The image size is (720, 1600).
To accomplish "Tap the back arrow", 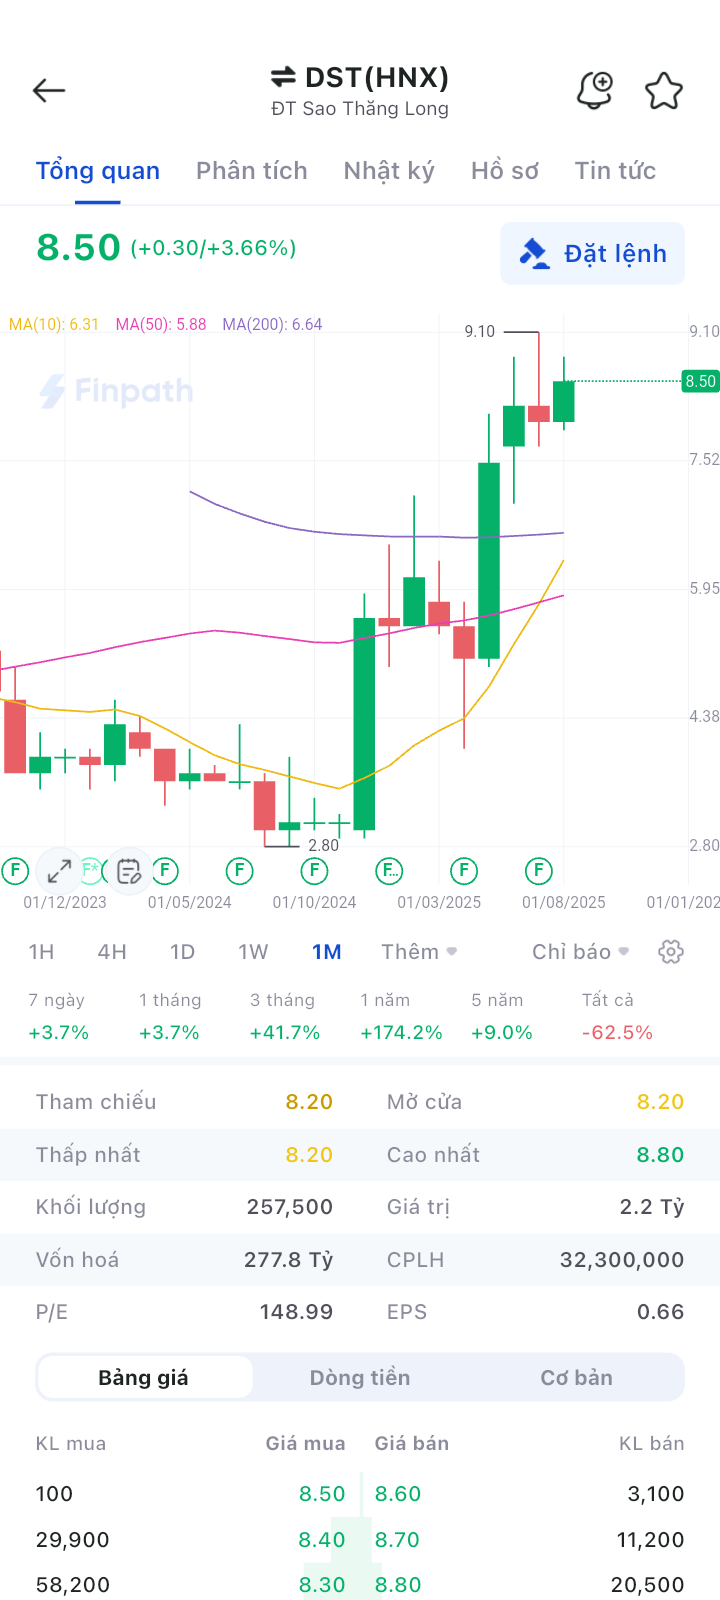I will [48, 91].
